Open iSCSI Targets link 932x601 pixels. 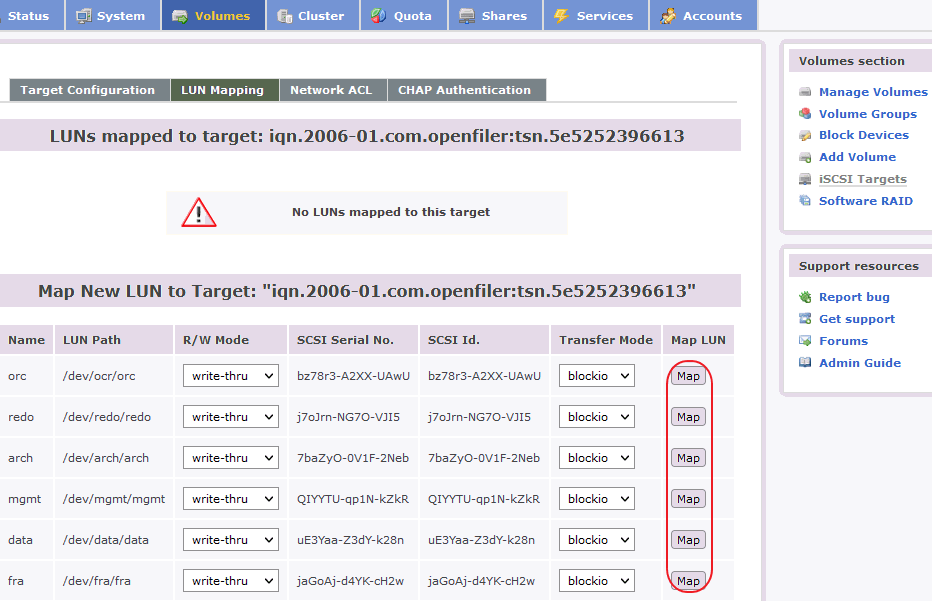[x=862, y=179]
